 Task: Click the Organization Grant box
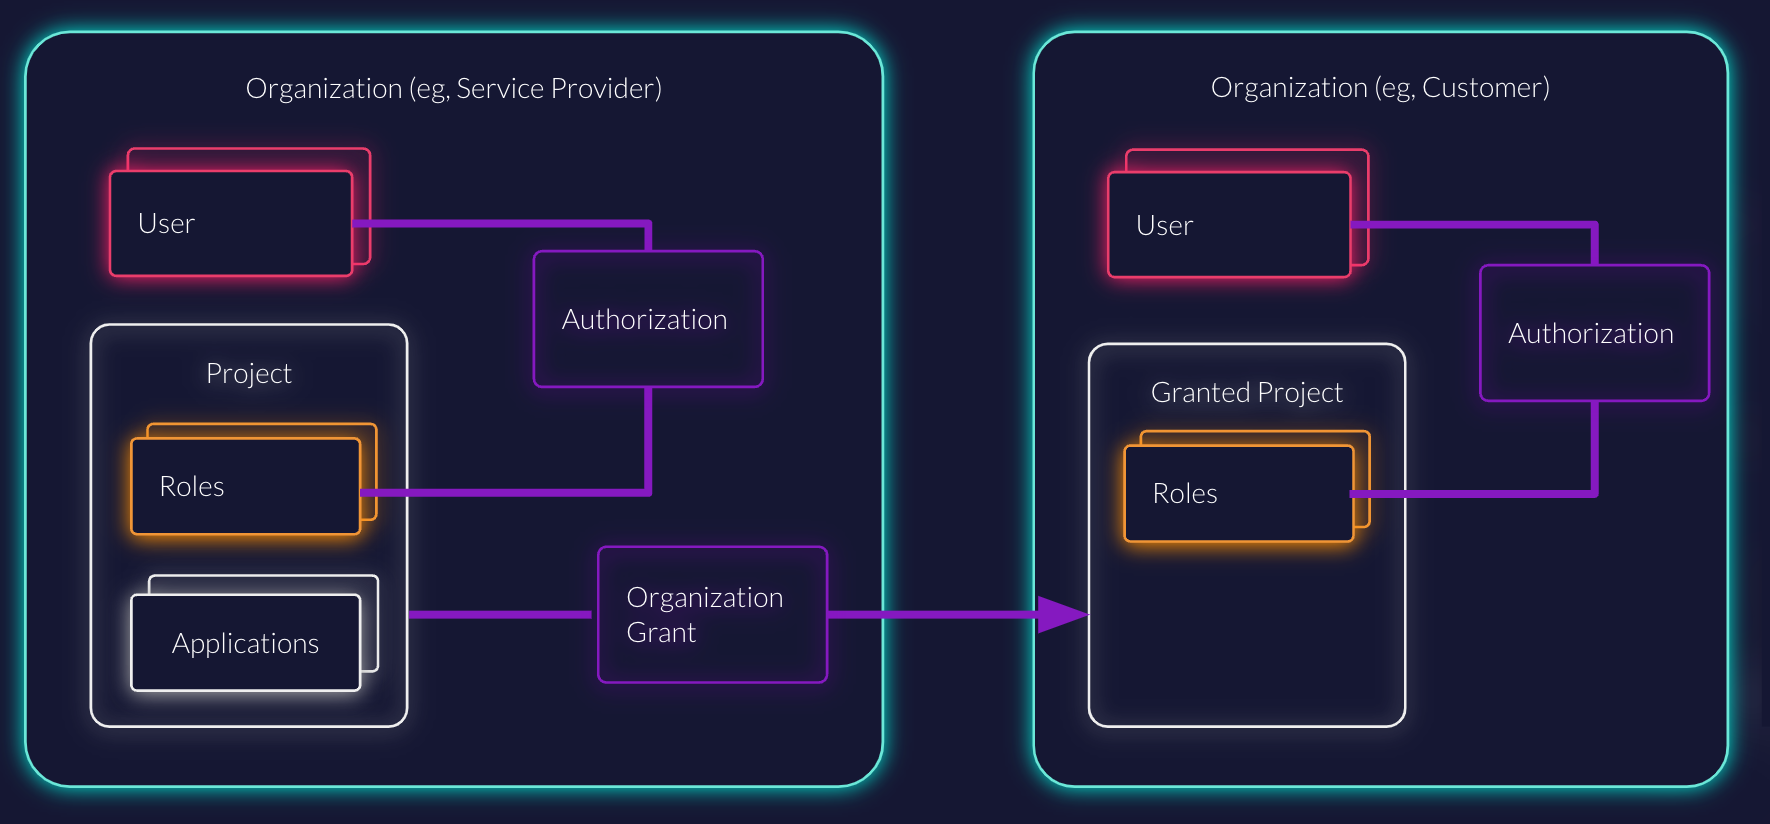(x=712, y=615)
